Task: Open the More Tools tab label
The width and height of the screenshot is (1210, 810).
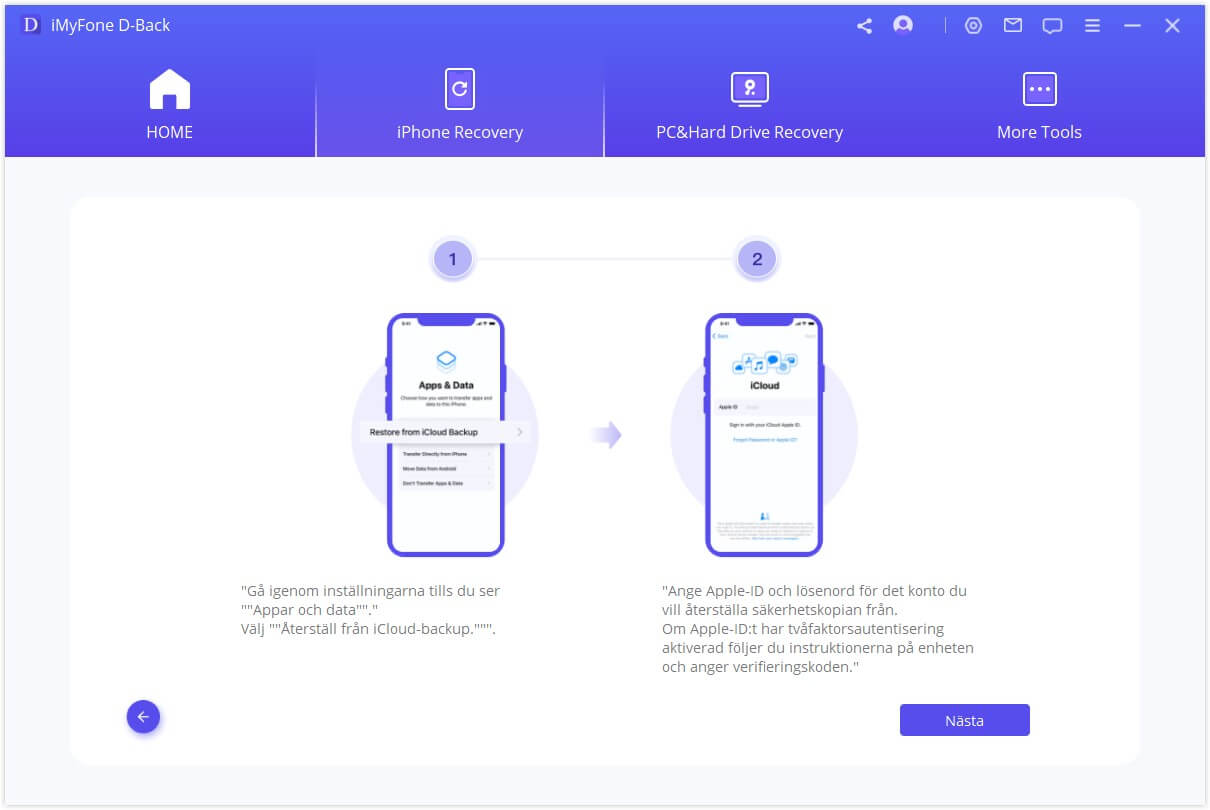Action: click(1039, 132)
